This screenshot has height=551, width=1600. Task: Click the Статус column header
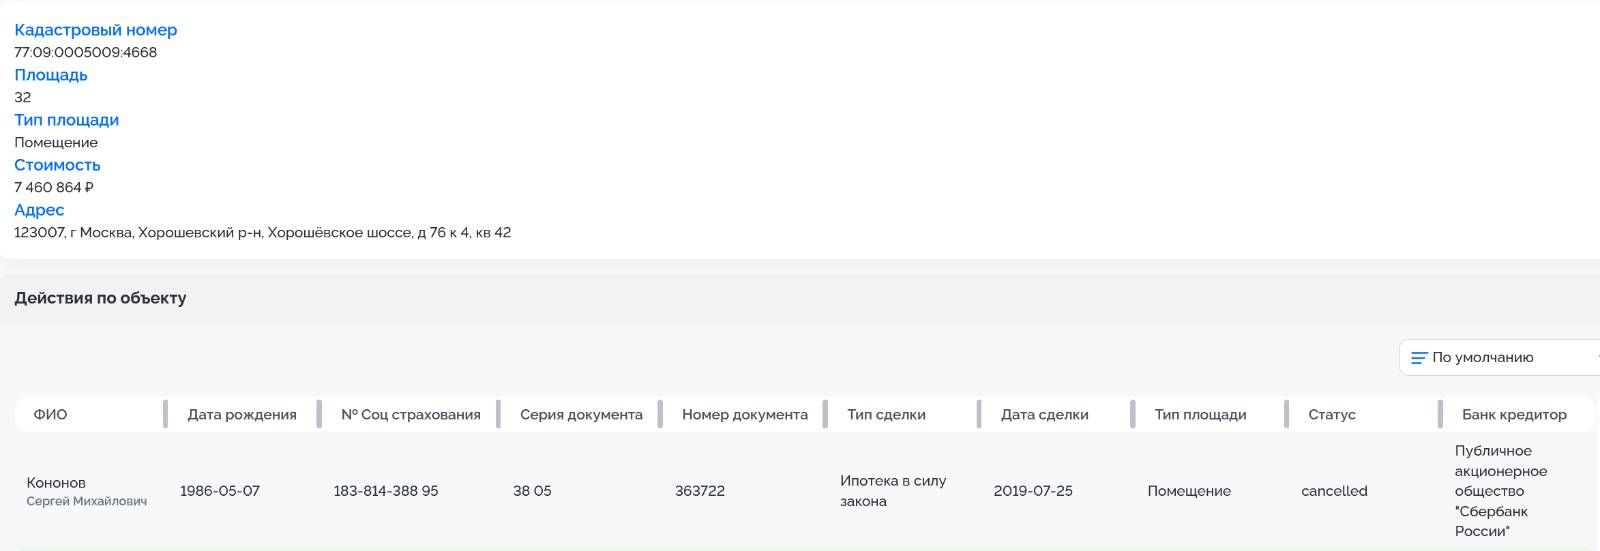point(1331,415)
